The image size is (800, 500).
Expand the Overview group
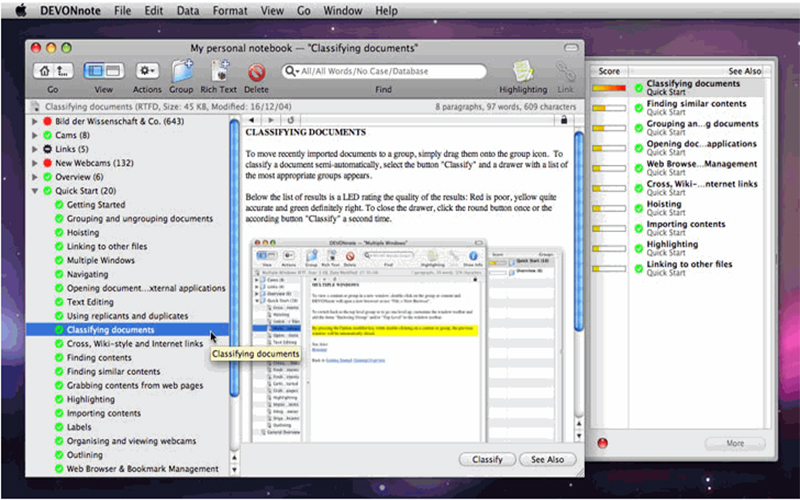point(35,177)
